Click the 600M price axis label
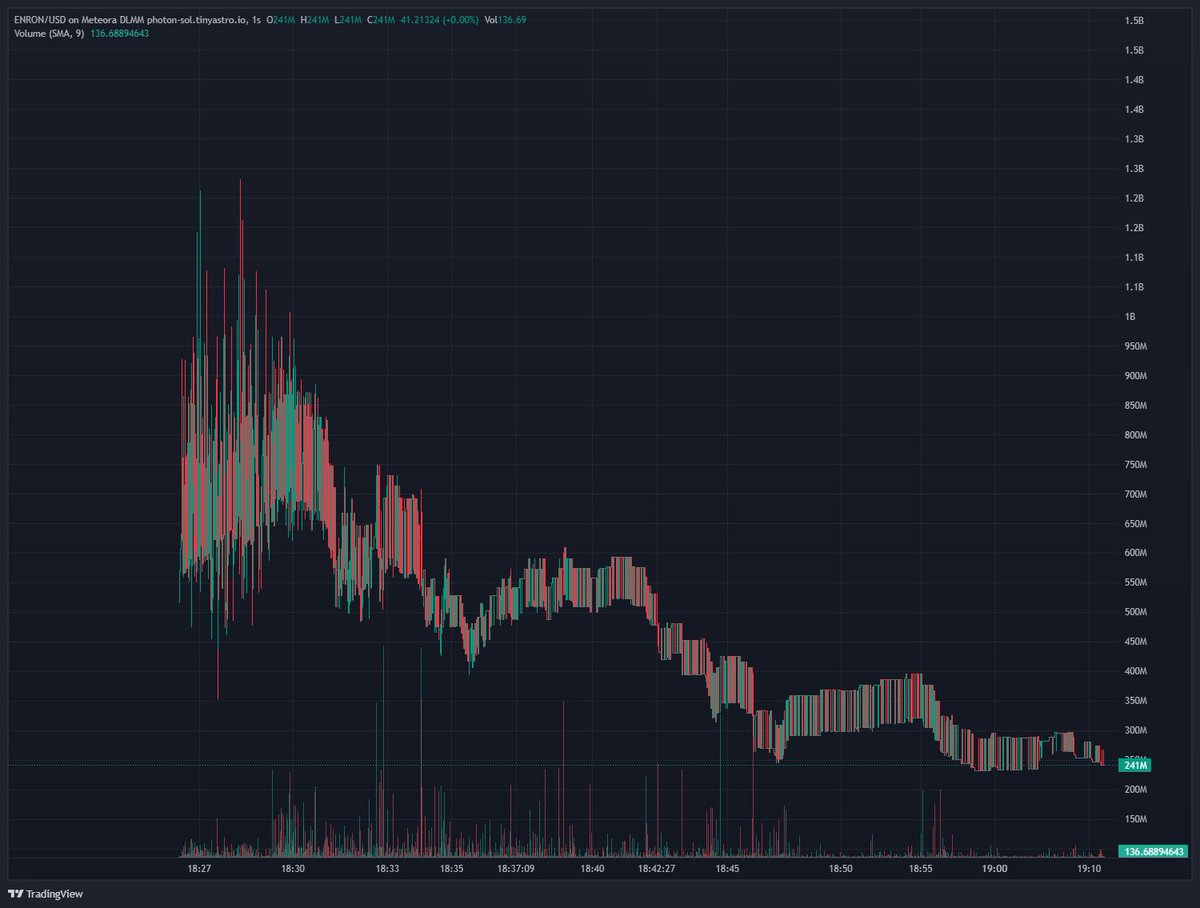 click(1135, 553)
